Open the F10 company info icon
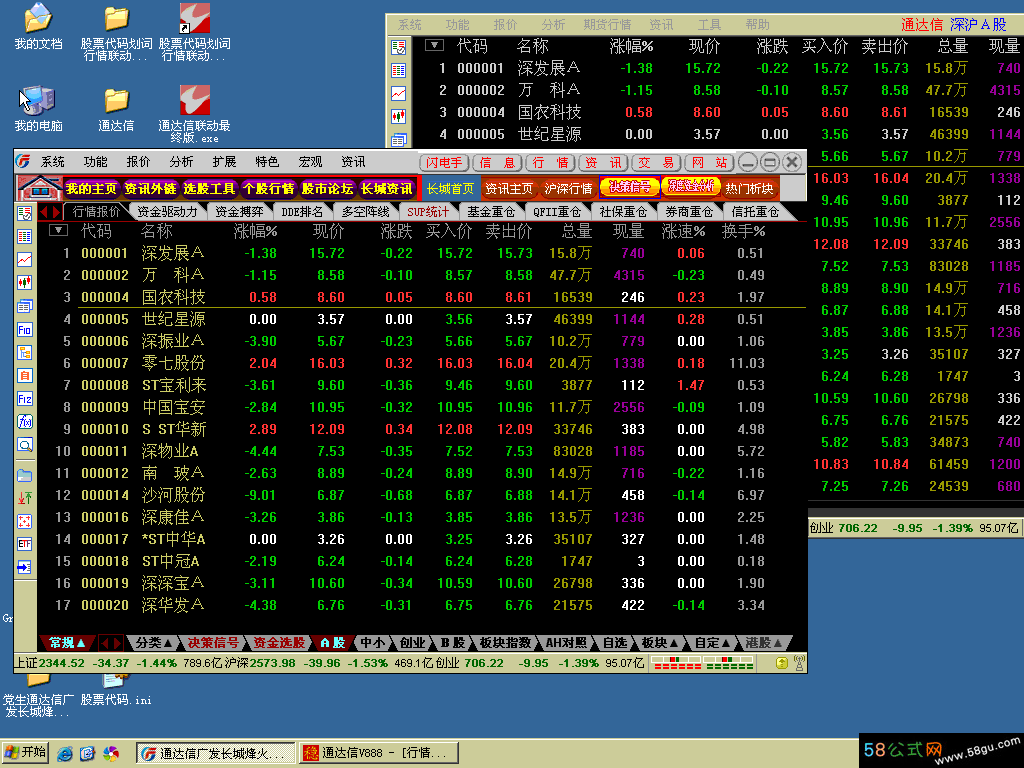The width and height of the screenshot is (1024, 768). [x=25, y=330]
